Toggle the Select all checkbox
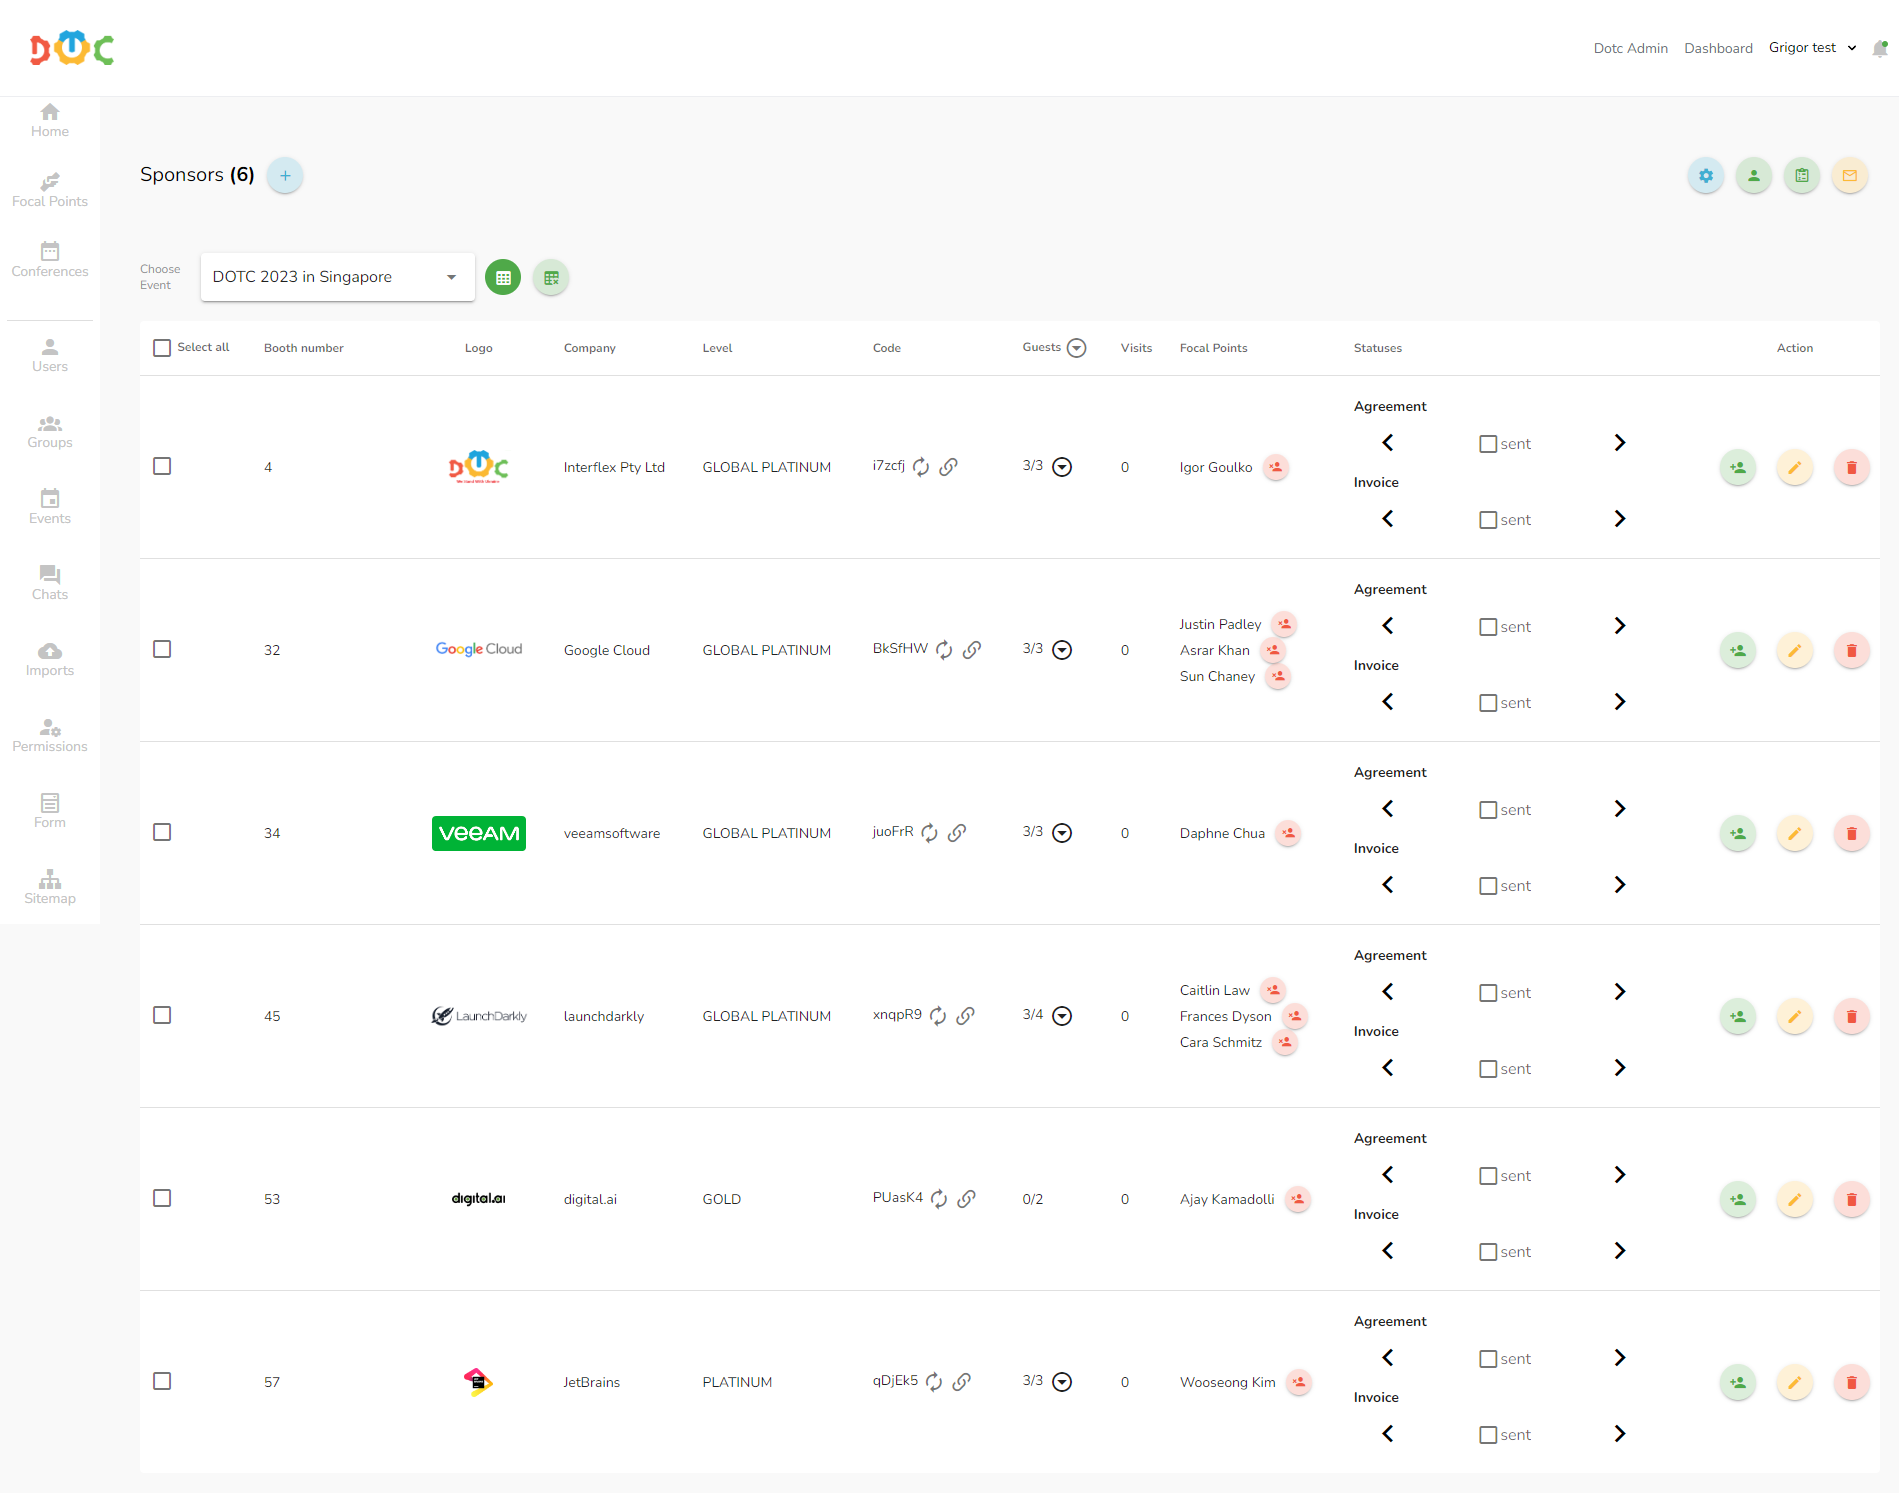 point(162,348)
